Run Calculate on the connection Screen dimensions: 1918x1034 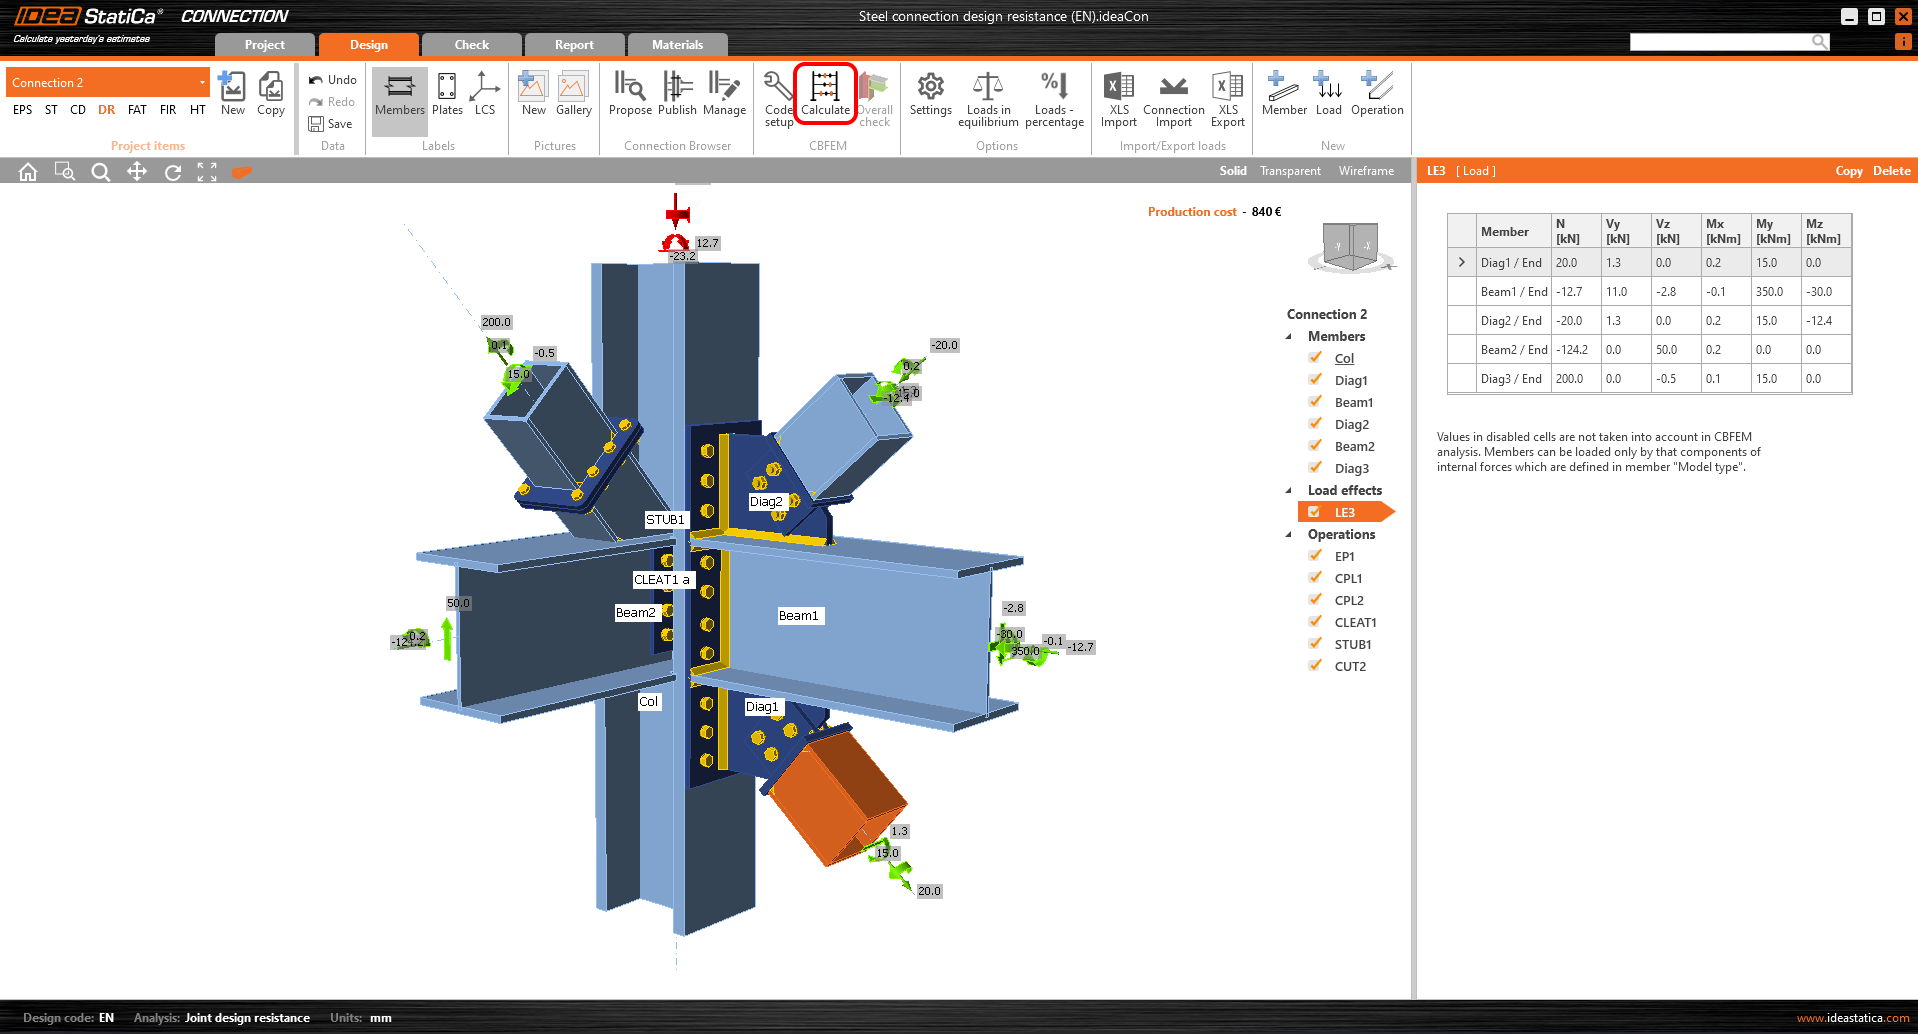[x=826, y=95]
